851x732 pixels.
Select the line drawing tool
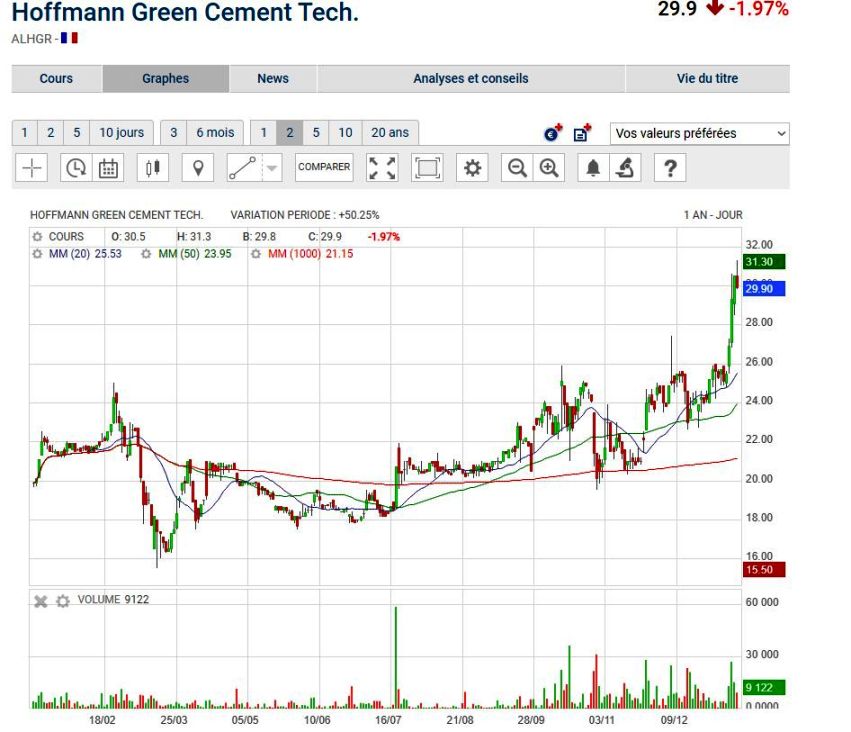coord(244,168)
